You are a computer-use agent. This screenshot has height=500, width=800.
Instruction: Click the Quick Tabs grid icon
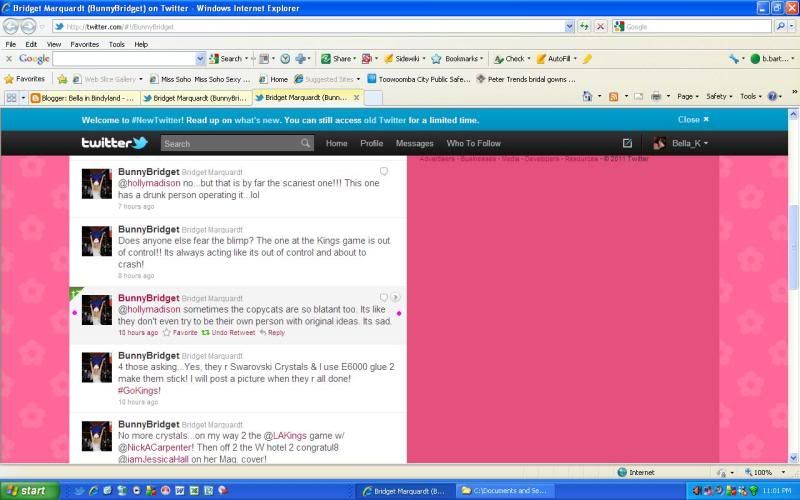click(x=11, y=97)
